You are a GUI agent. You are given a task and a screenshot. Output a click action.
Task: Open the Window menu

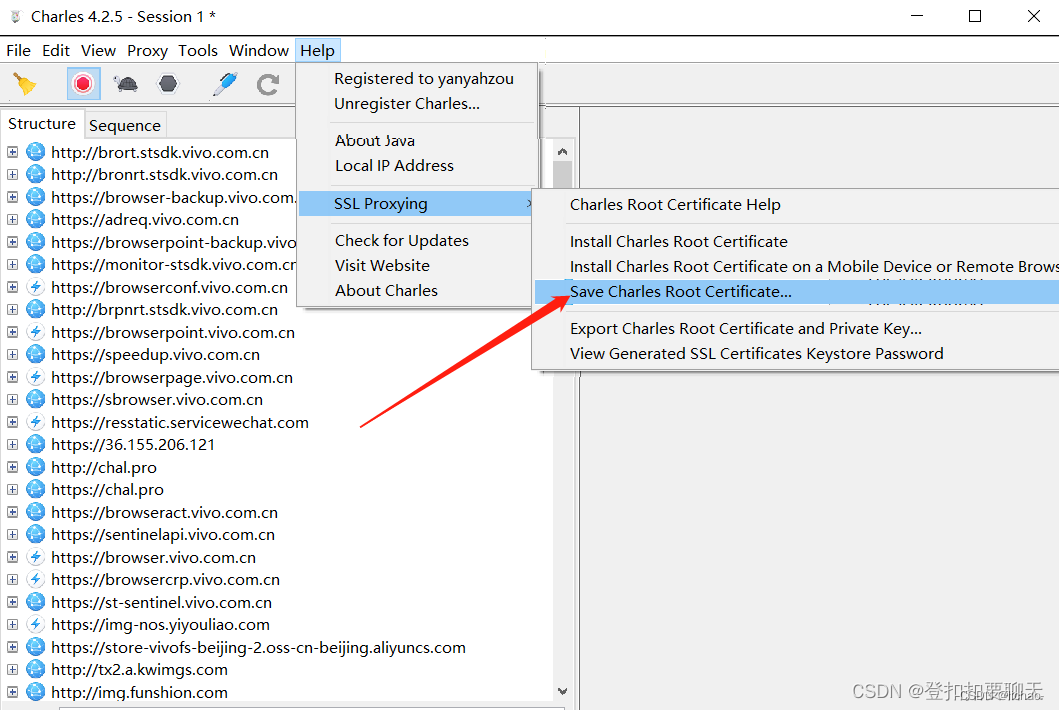click(259, 51)
